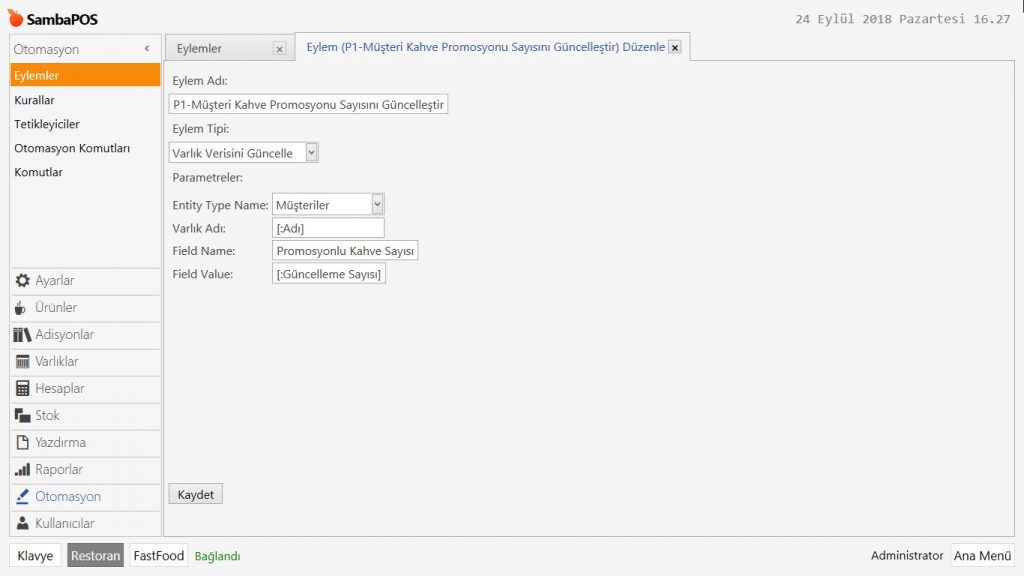Screen dimensions: 1024x576
Task: Open Raporlar with the bar chart icon
Action: tap(22, 470)
